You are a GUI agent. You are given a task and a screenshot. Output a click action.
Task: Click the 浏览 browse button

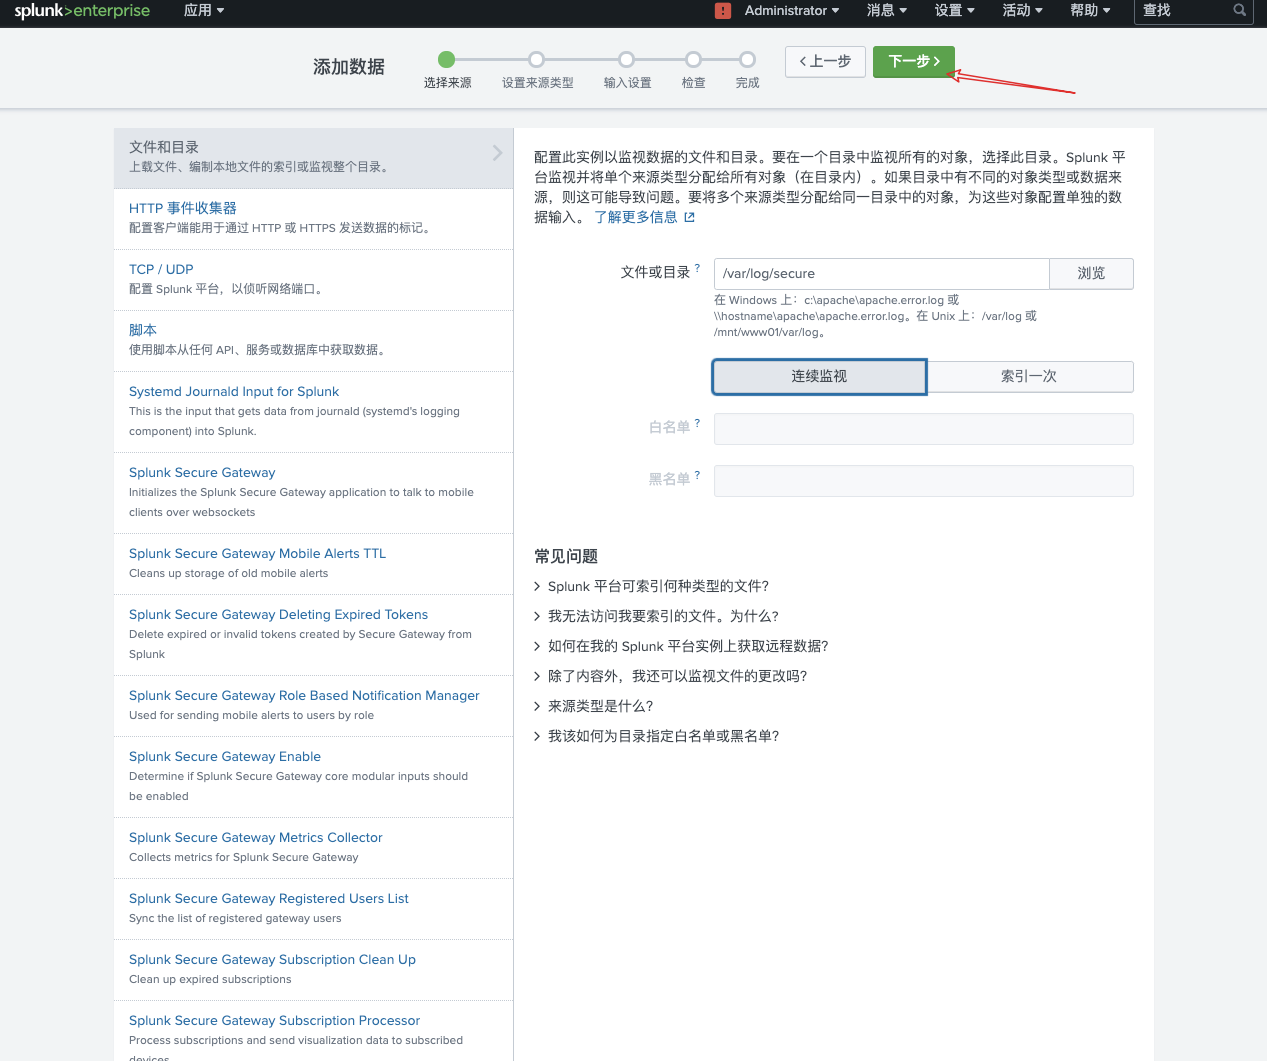point(1091,274)
